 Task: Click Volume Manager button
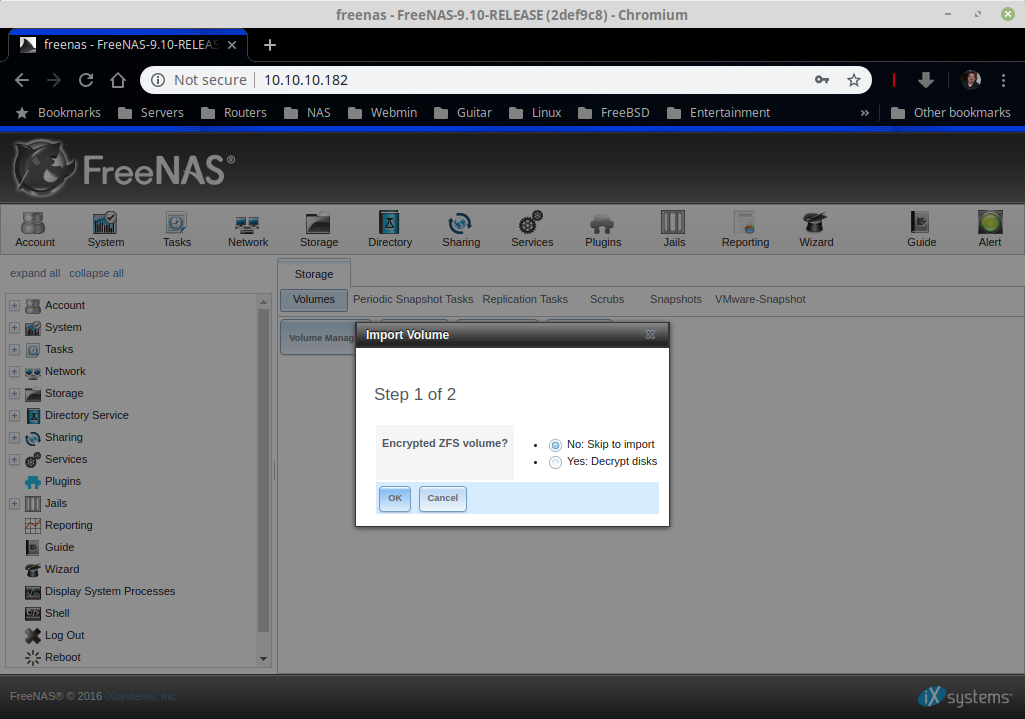pos(320,338)
